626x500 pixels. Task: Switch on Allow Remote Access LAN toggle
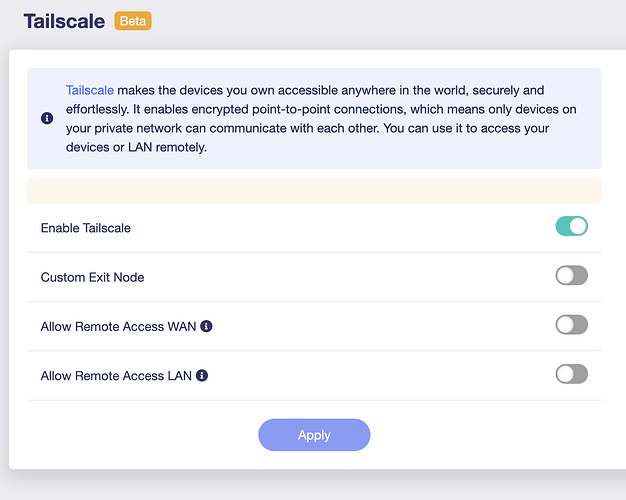[571, 375]
